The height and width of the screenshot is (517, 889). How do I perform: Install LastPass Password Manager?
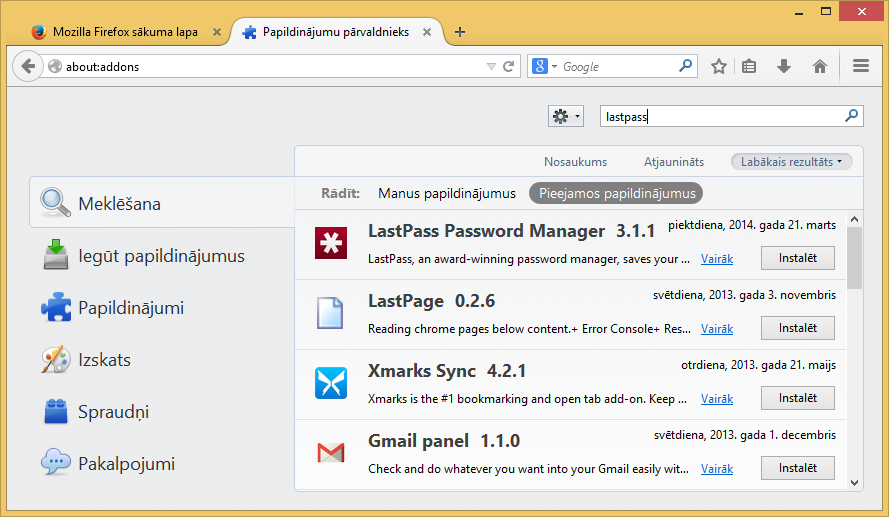pos(797,258)
